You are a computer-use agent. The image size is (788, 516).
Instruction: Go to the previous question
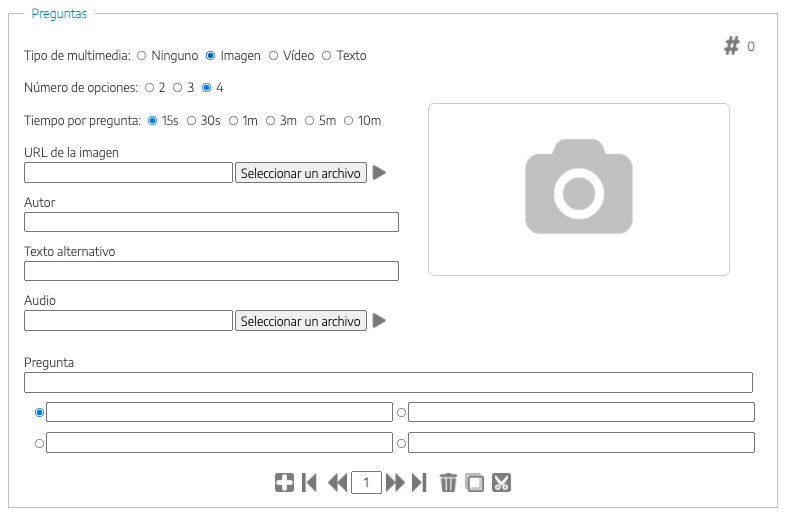[337, 483]
